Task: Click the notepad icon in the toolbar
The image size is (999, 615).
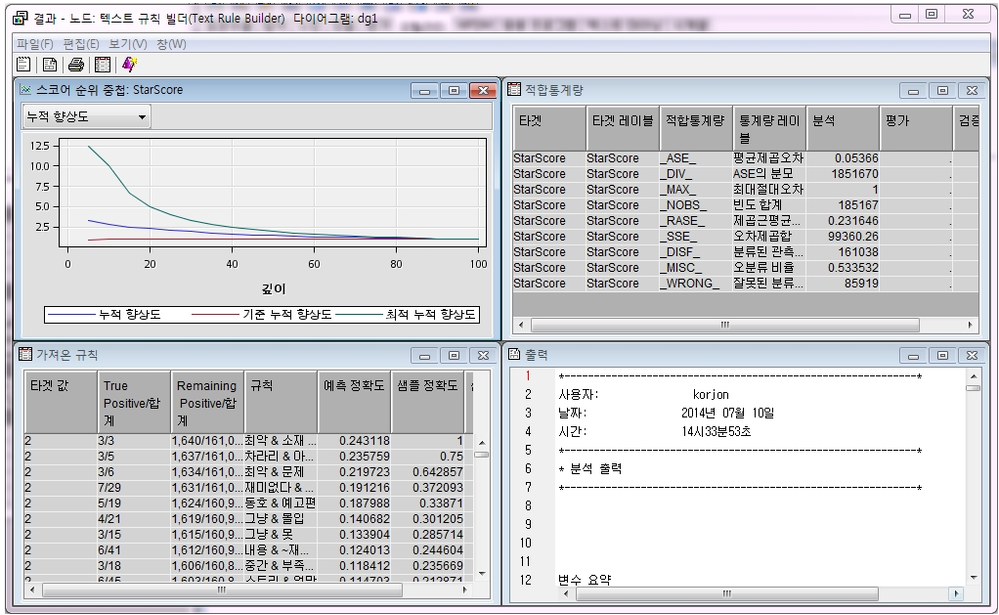Action: [x=24, y=64]
